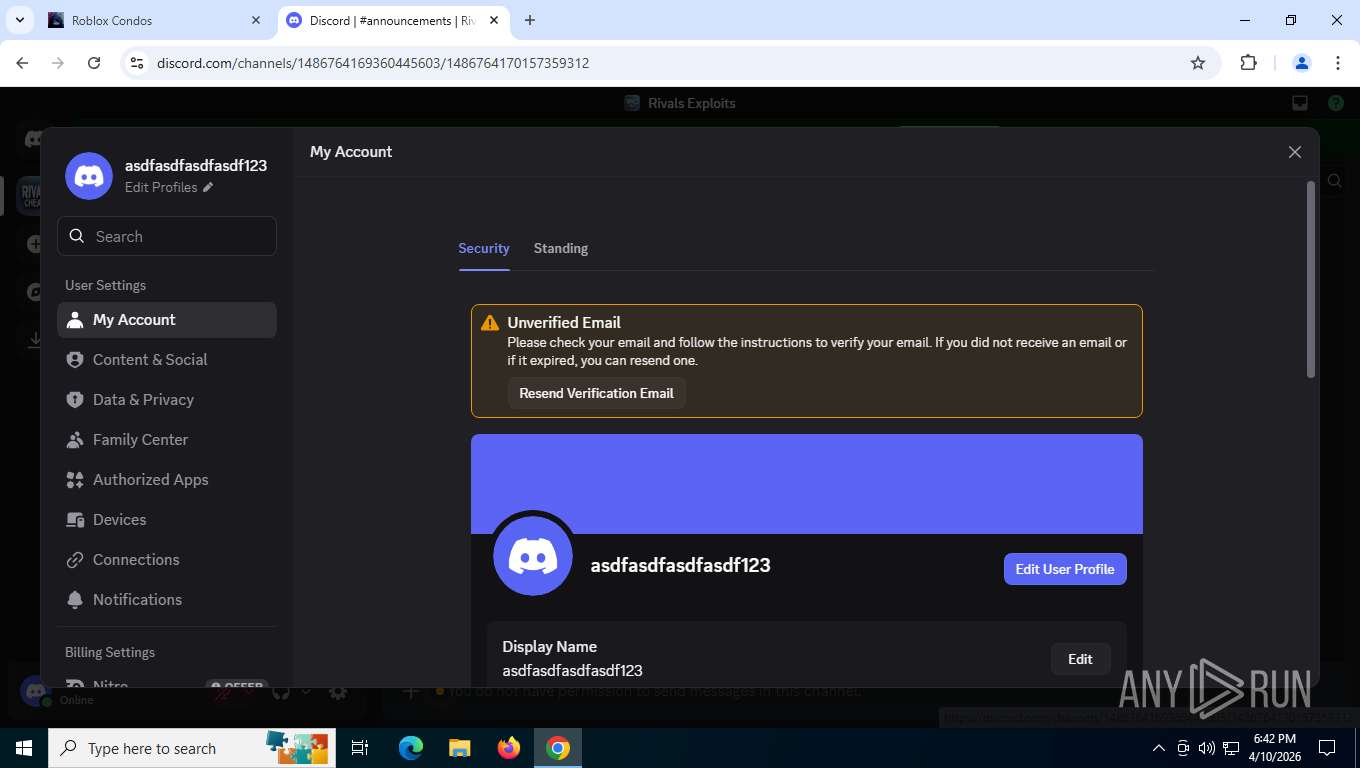Screen dimensions: 1360x768
Task: Open Devices settings
Action: click(166, 520)
